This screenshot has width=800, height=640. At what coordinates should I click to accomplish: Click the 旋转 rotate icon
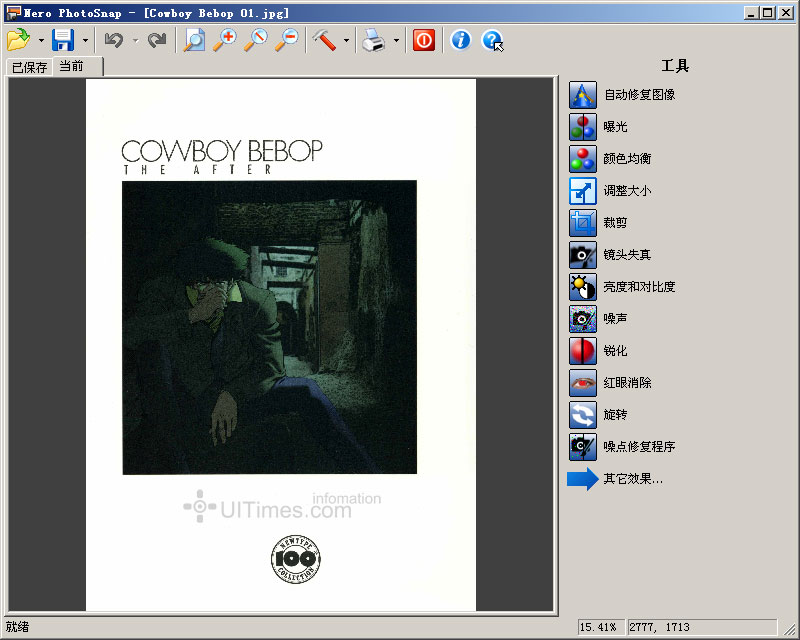[583, 415]
